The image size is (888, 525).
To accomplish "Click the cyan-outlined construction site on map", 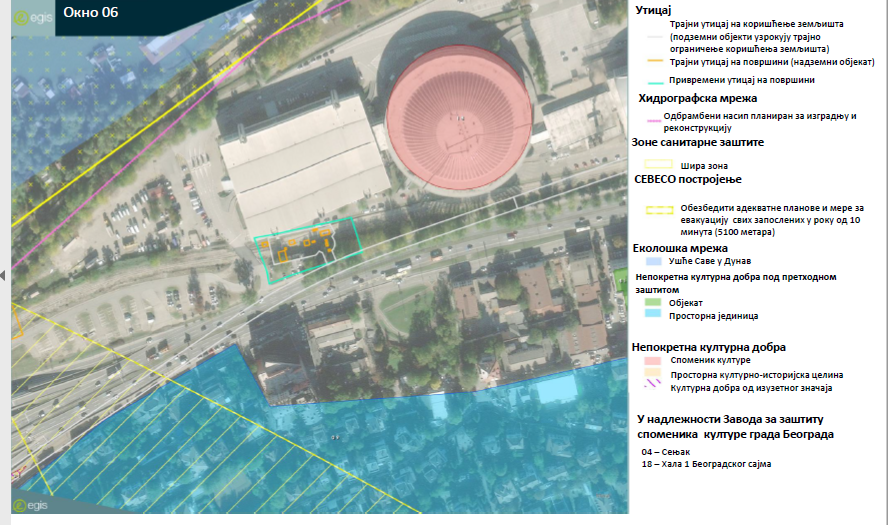I will (x=308, y=250).
